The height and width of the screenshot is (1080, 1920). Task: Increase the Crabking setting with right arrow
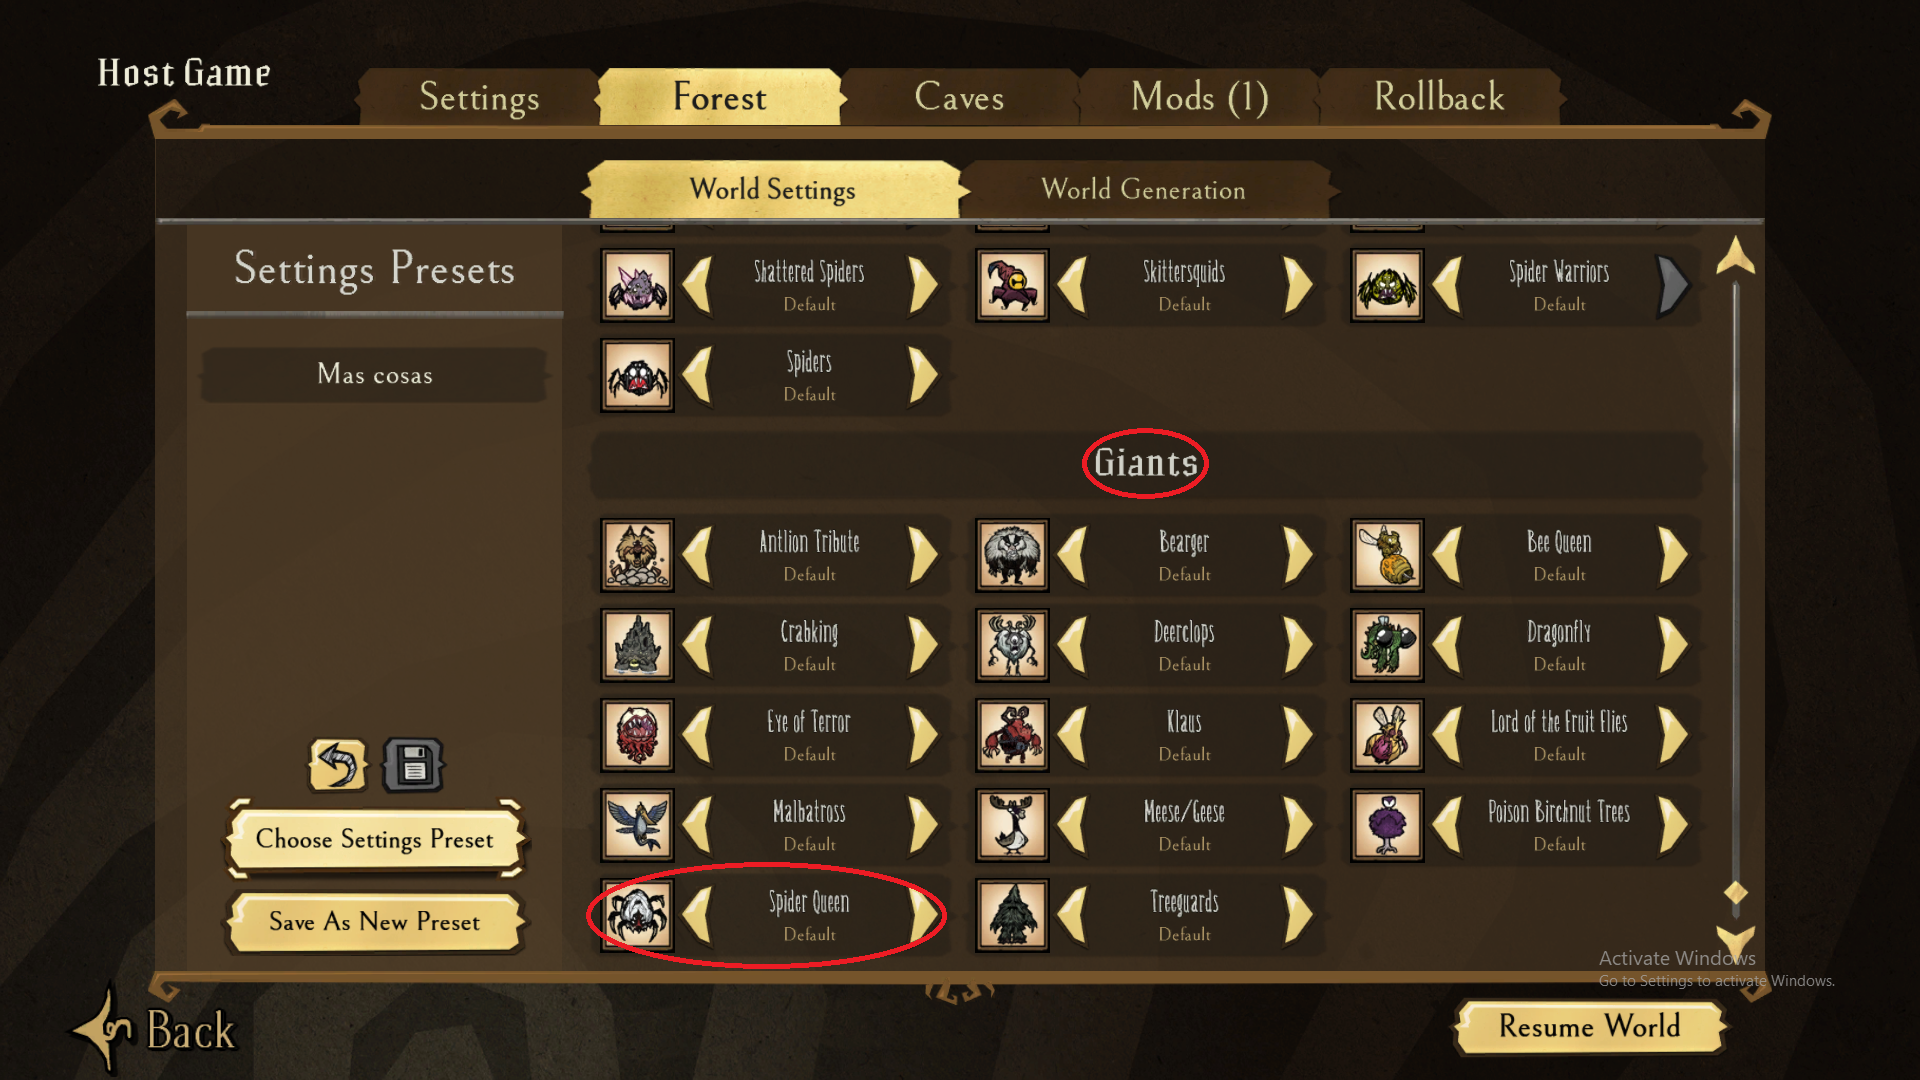(923, 645)
